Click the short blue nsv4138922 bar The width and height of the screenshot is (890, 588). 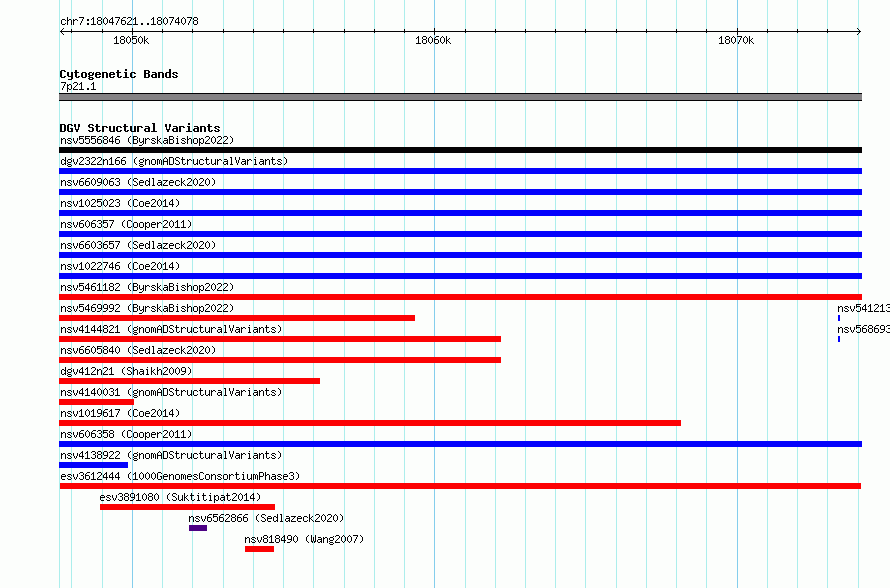pos(94,465)
